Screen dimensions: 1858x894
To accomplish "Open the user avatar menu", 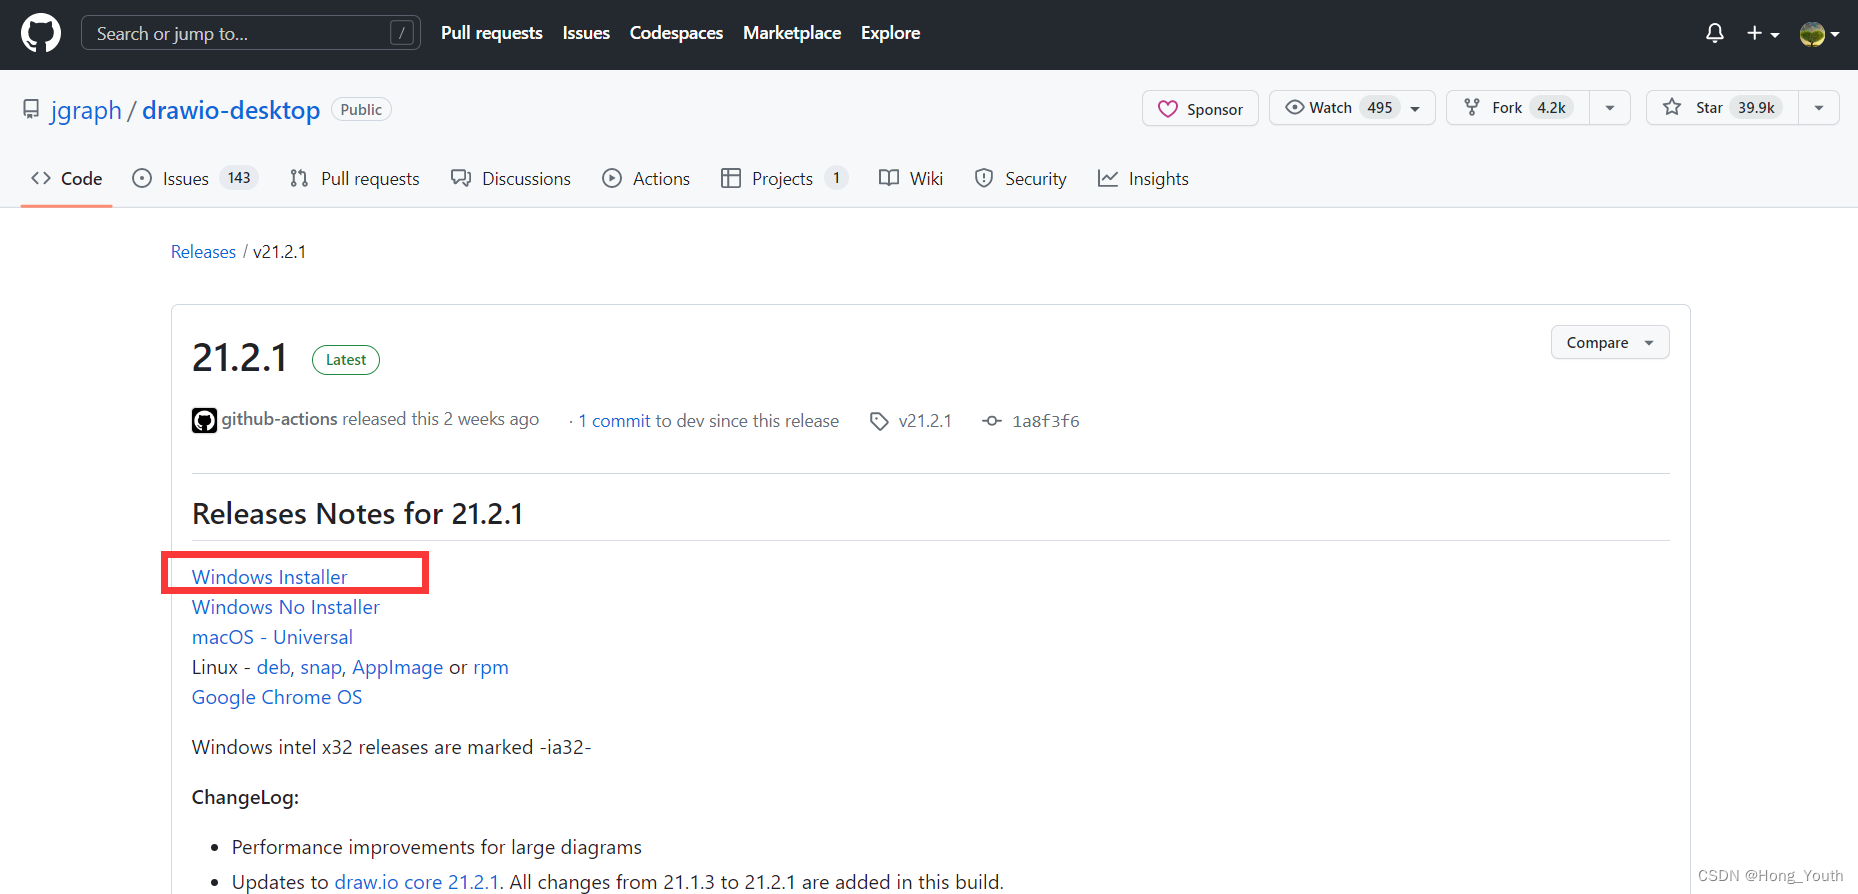I will (1819, 34).
